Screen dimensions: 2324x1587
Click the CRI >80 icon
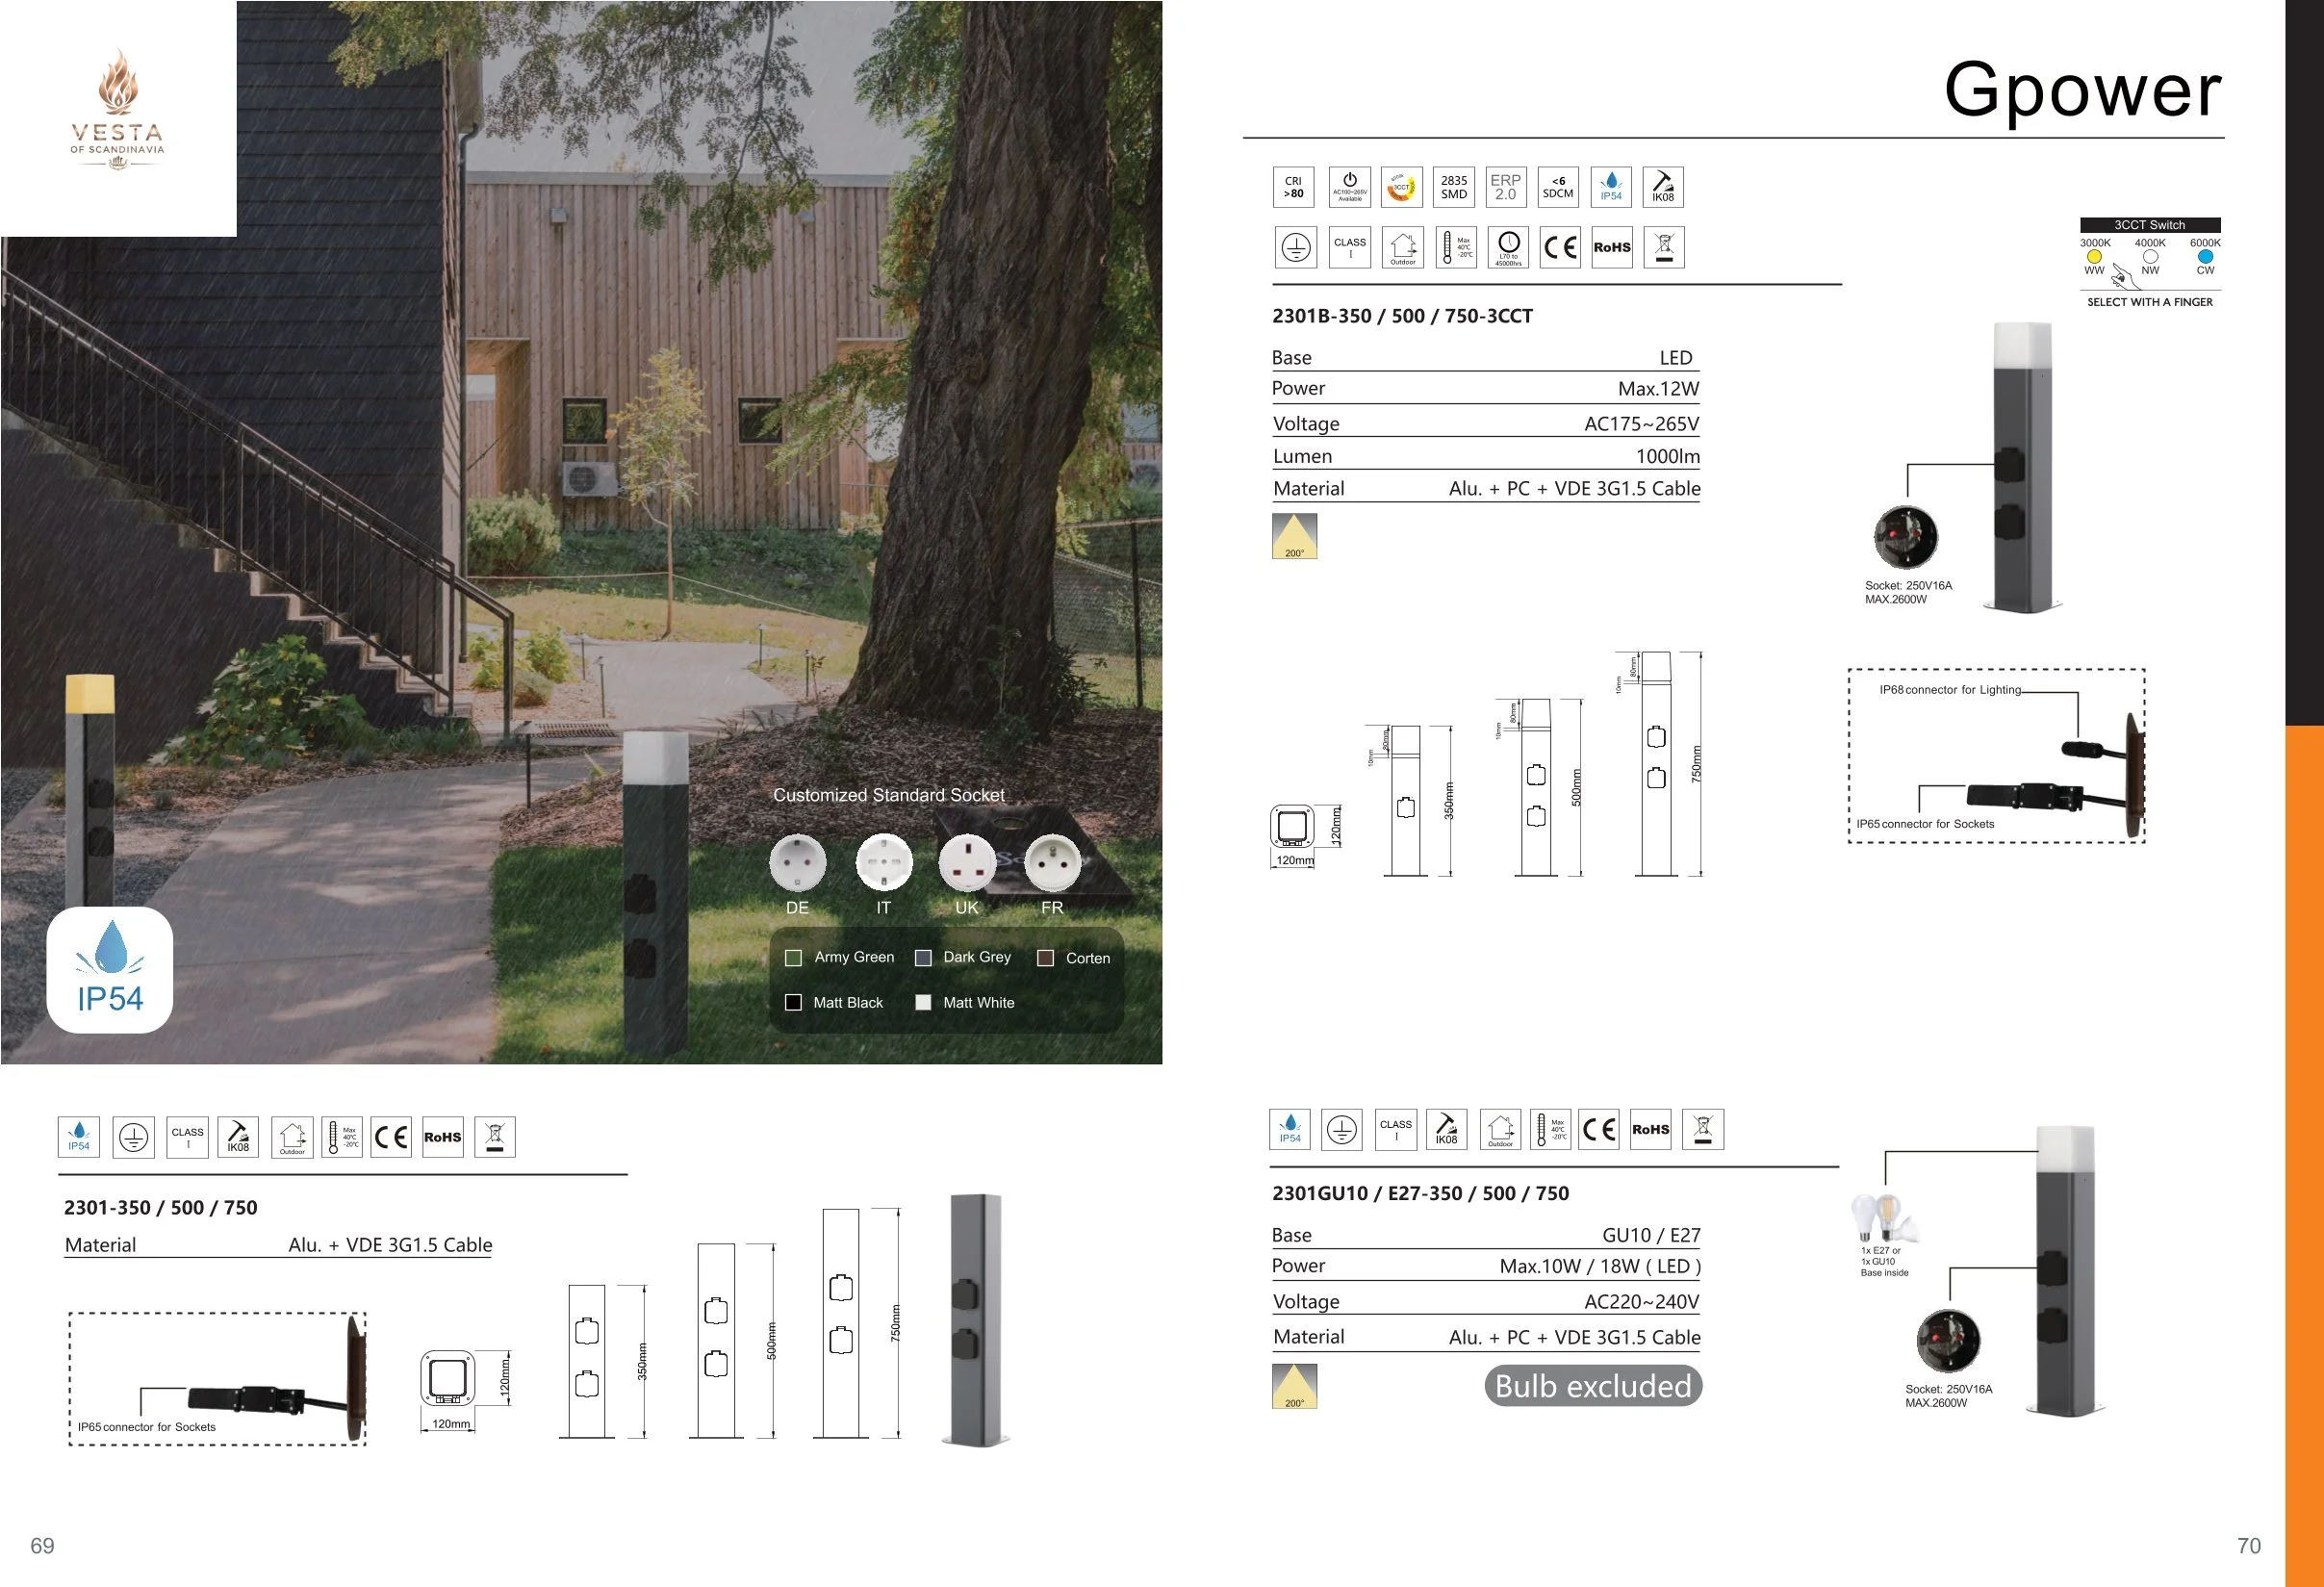1293,187
